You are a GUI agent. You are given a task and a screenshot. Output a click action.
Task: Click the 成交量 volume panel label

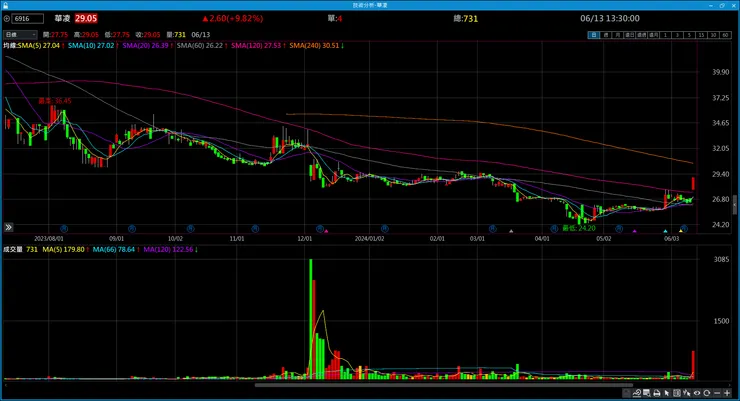click(13, 249)
